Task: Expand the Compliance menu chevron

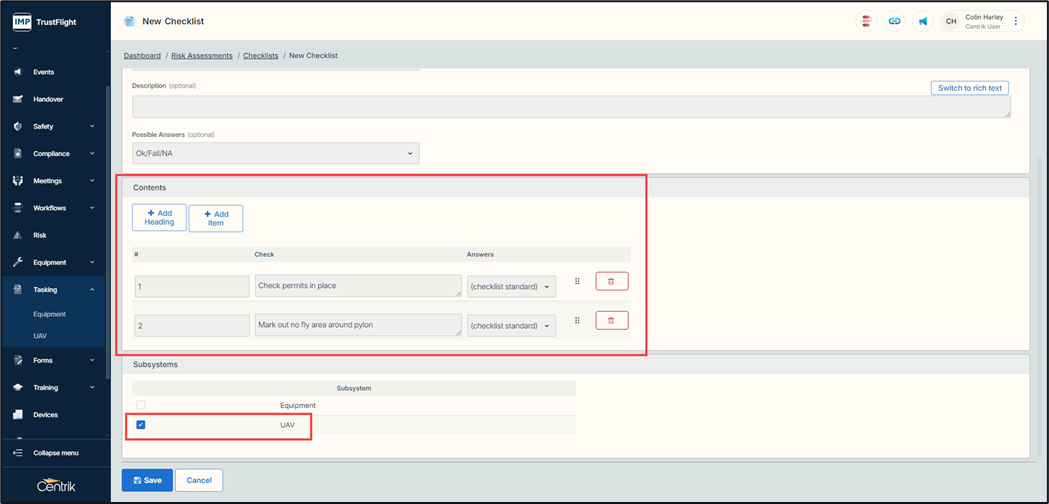Action: tap(92, 154)
